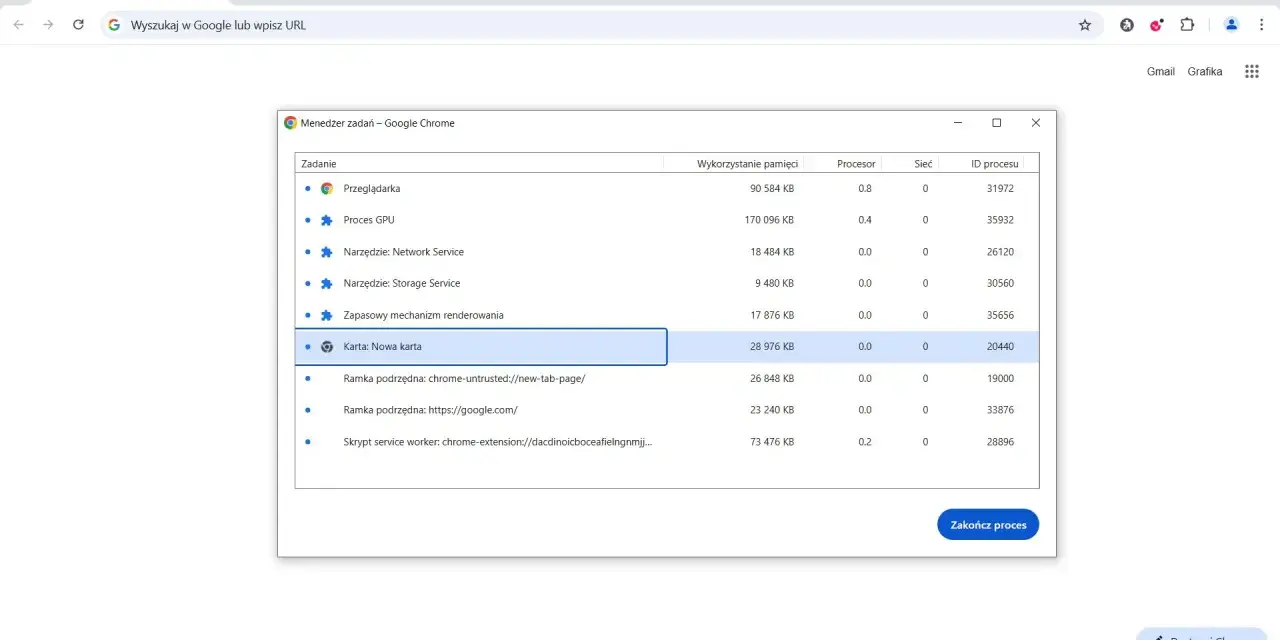Sort by ID procesu column header
The image size is (1280, 640).
point(982,163)
